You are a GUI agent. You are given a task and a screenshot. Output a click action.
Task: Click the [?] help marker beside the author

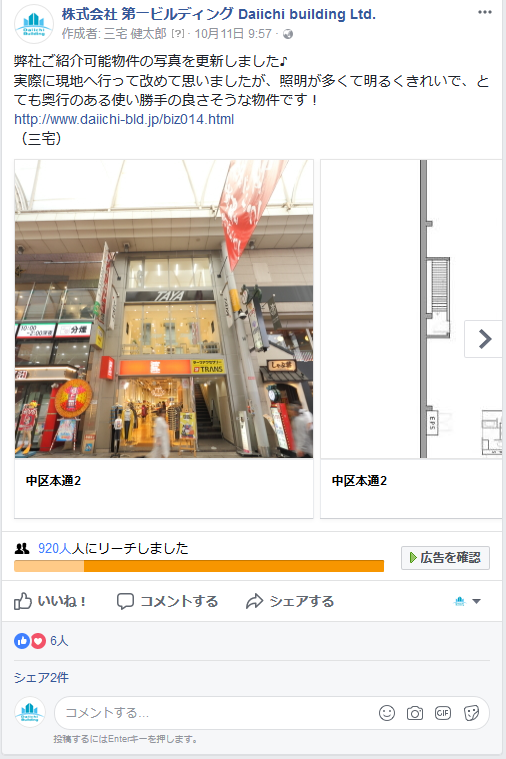click(178, 34)
